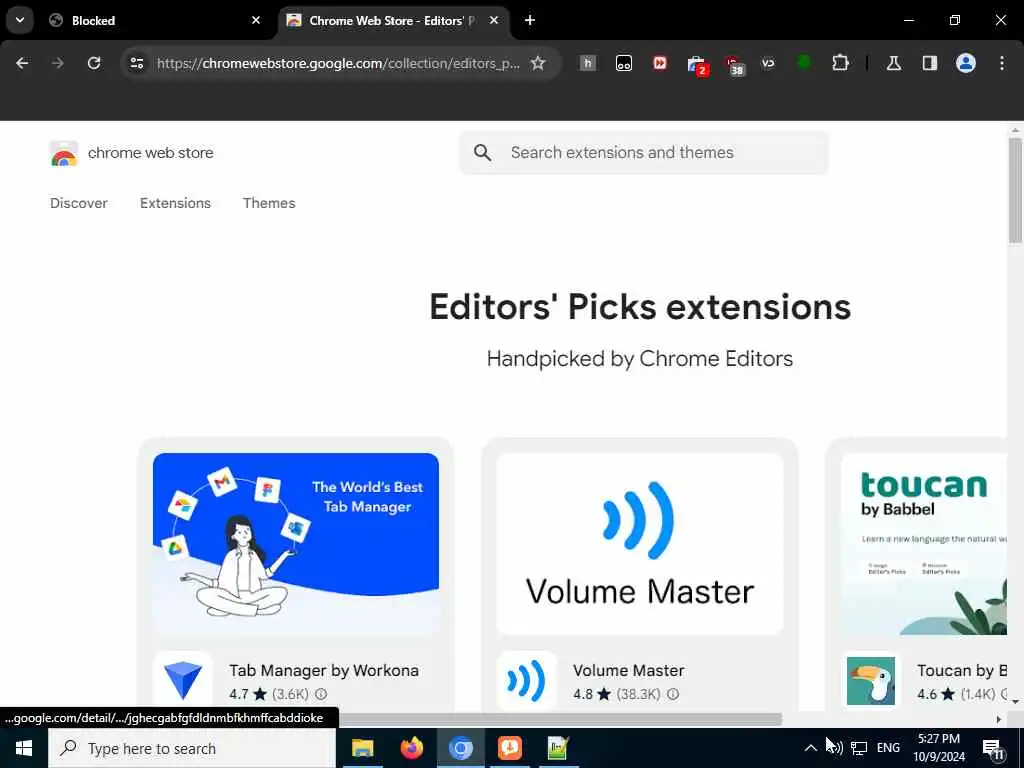
Task: Open the 'VD' extension icon
Action: (768, 63)
